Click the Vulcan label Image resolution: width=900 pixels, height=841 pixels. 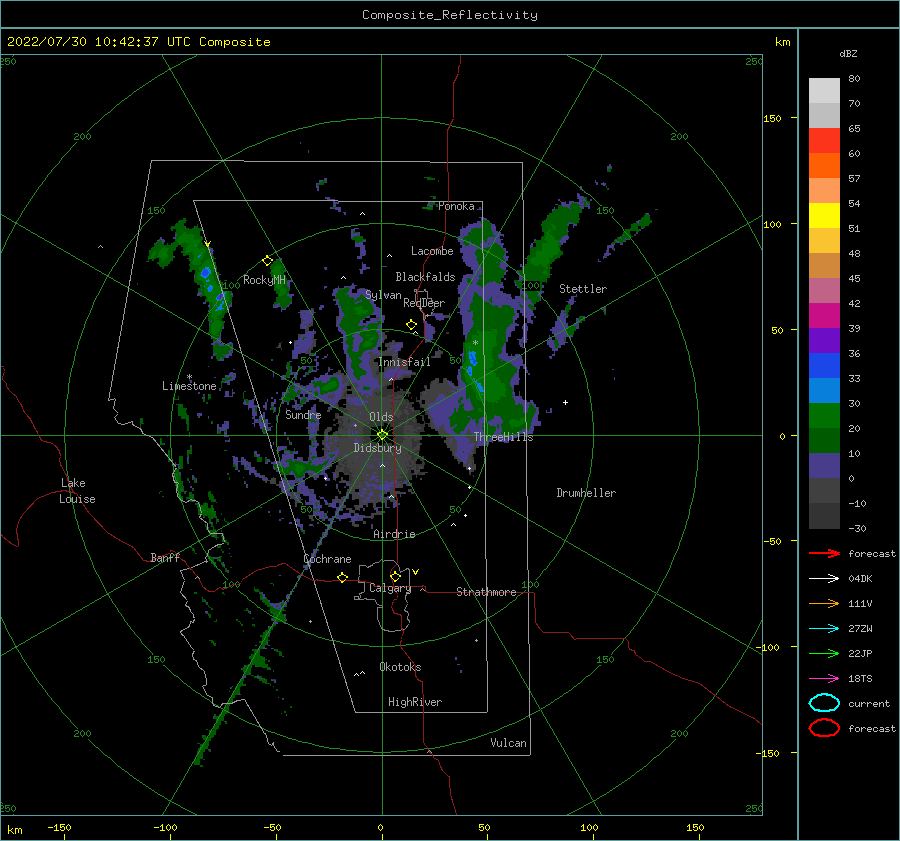point(508,743)
